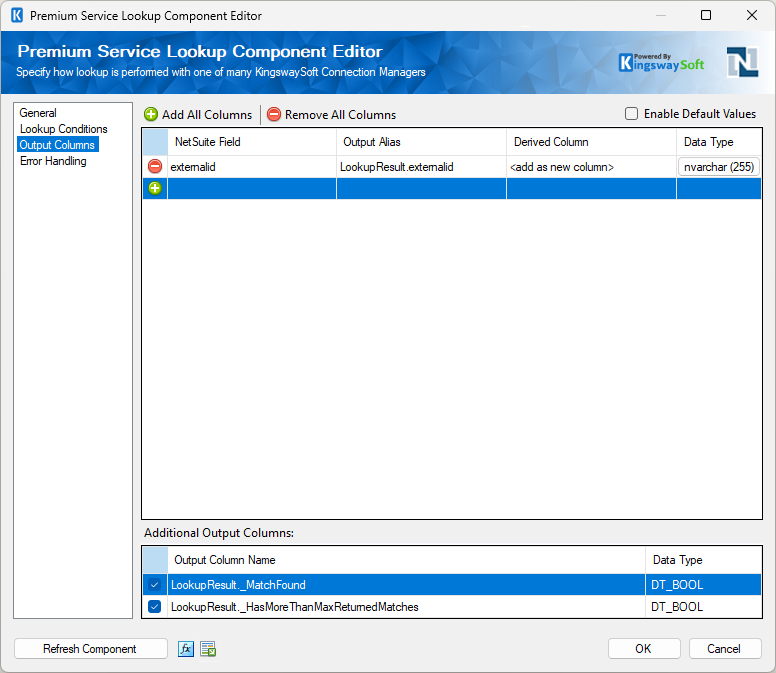
Task: Select the Output Columns page
Action: click(x=57, y=144)
